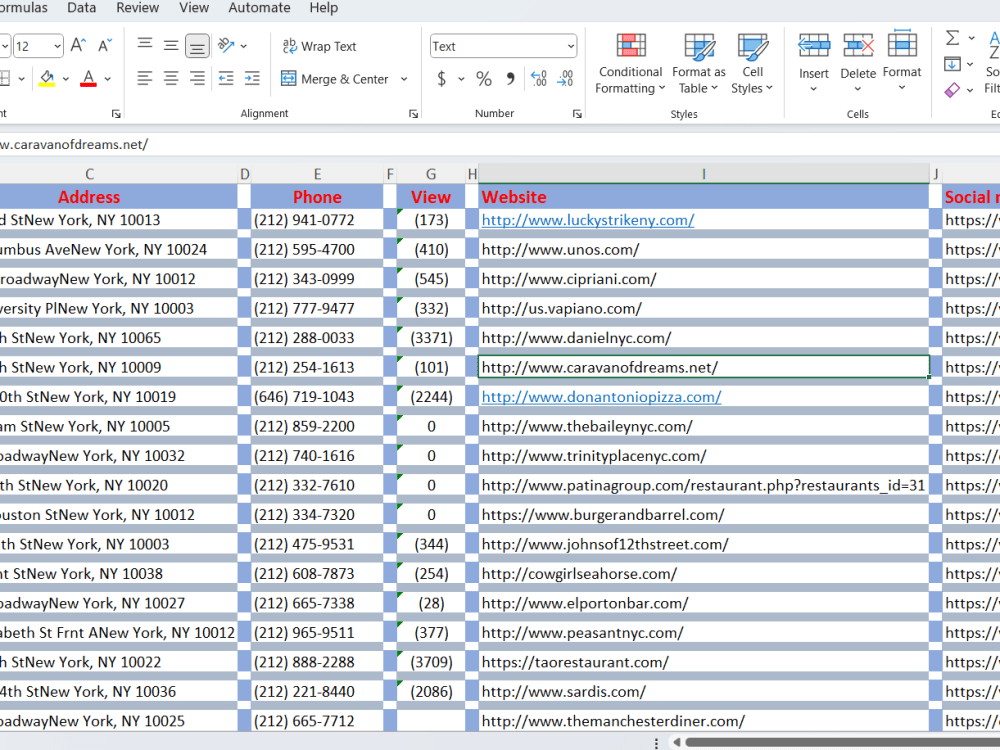Screen dimensions: 1000x750
Task: Open the Automate tab
Action: [260, 8]
